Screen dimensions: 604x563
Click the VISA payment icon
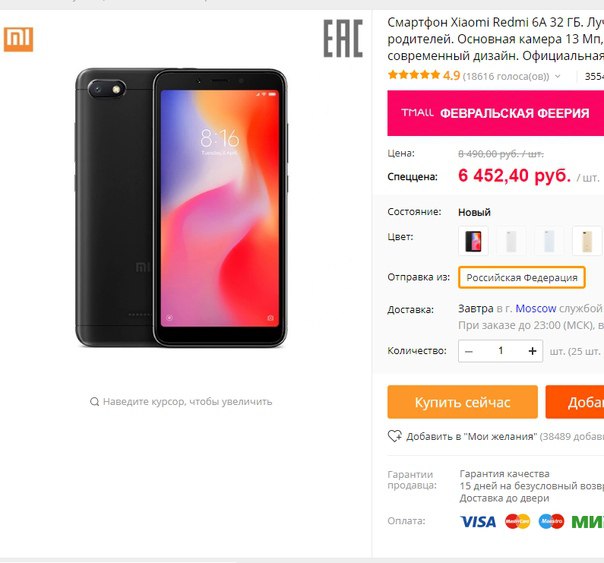478,522
